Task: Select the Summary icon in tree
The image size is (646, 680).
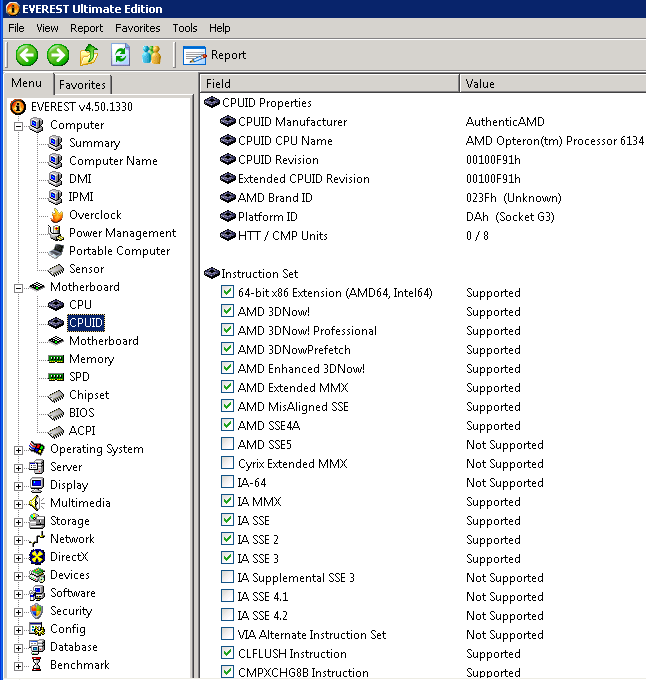Action: point(55,143)
